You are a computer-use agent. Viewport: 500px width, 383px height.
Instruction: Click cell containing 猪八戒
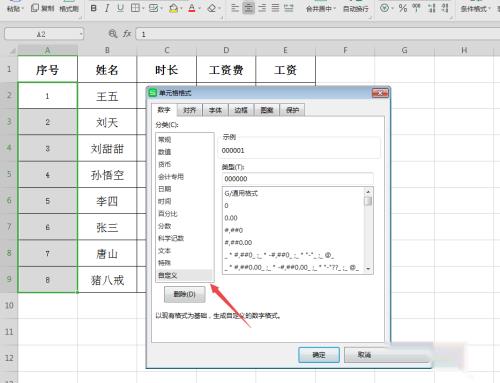(x=107, y=280)
